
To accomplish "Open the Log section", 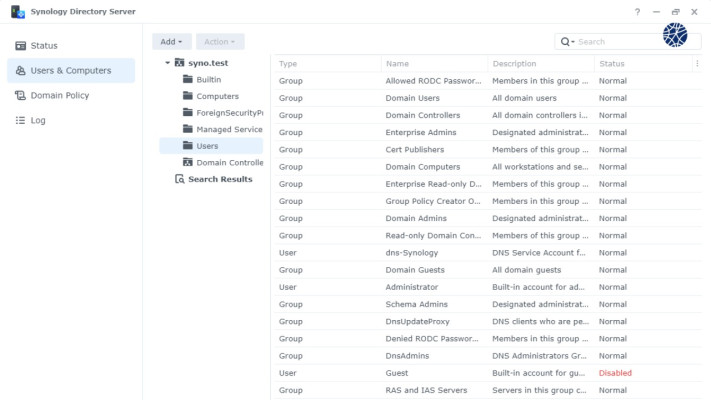I will [71, 121].
